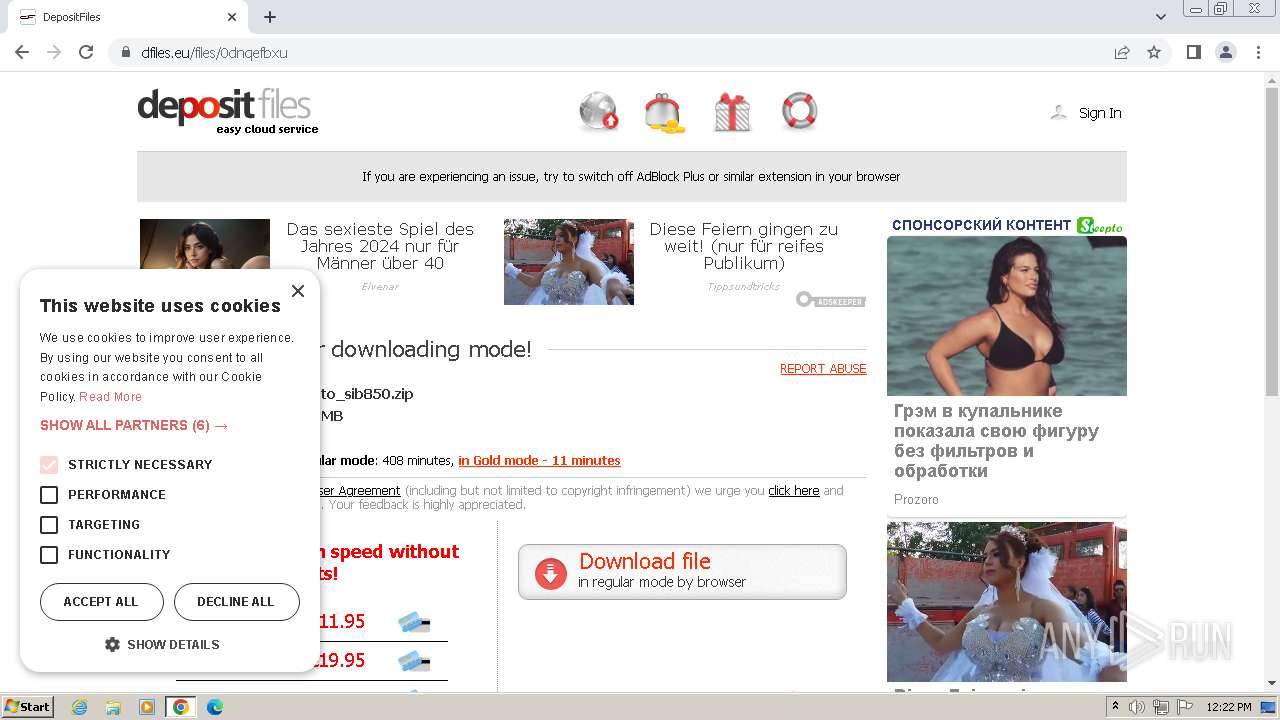Open the gold coins purse icon
Screen dimensions: 1280x720
pos(664,113)
